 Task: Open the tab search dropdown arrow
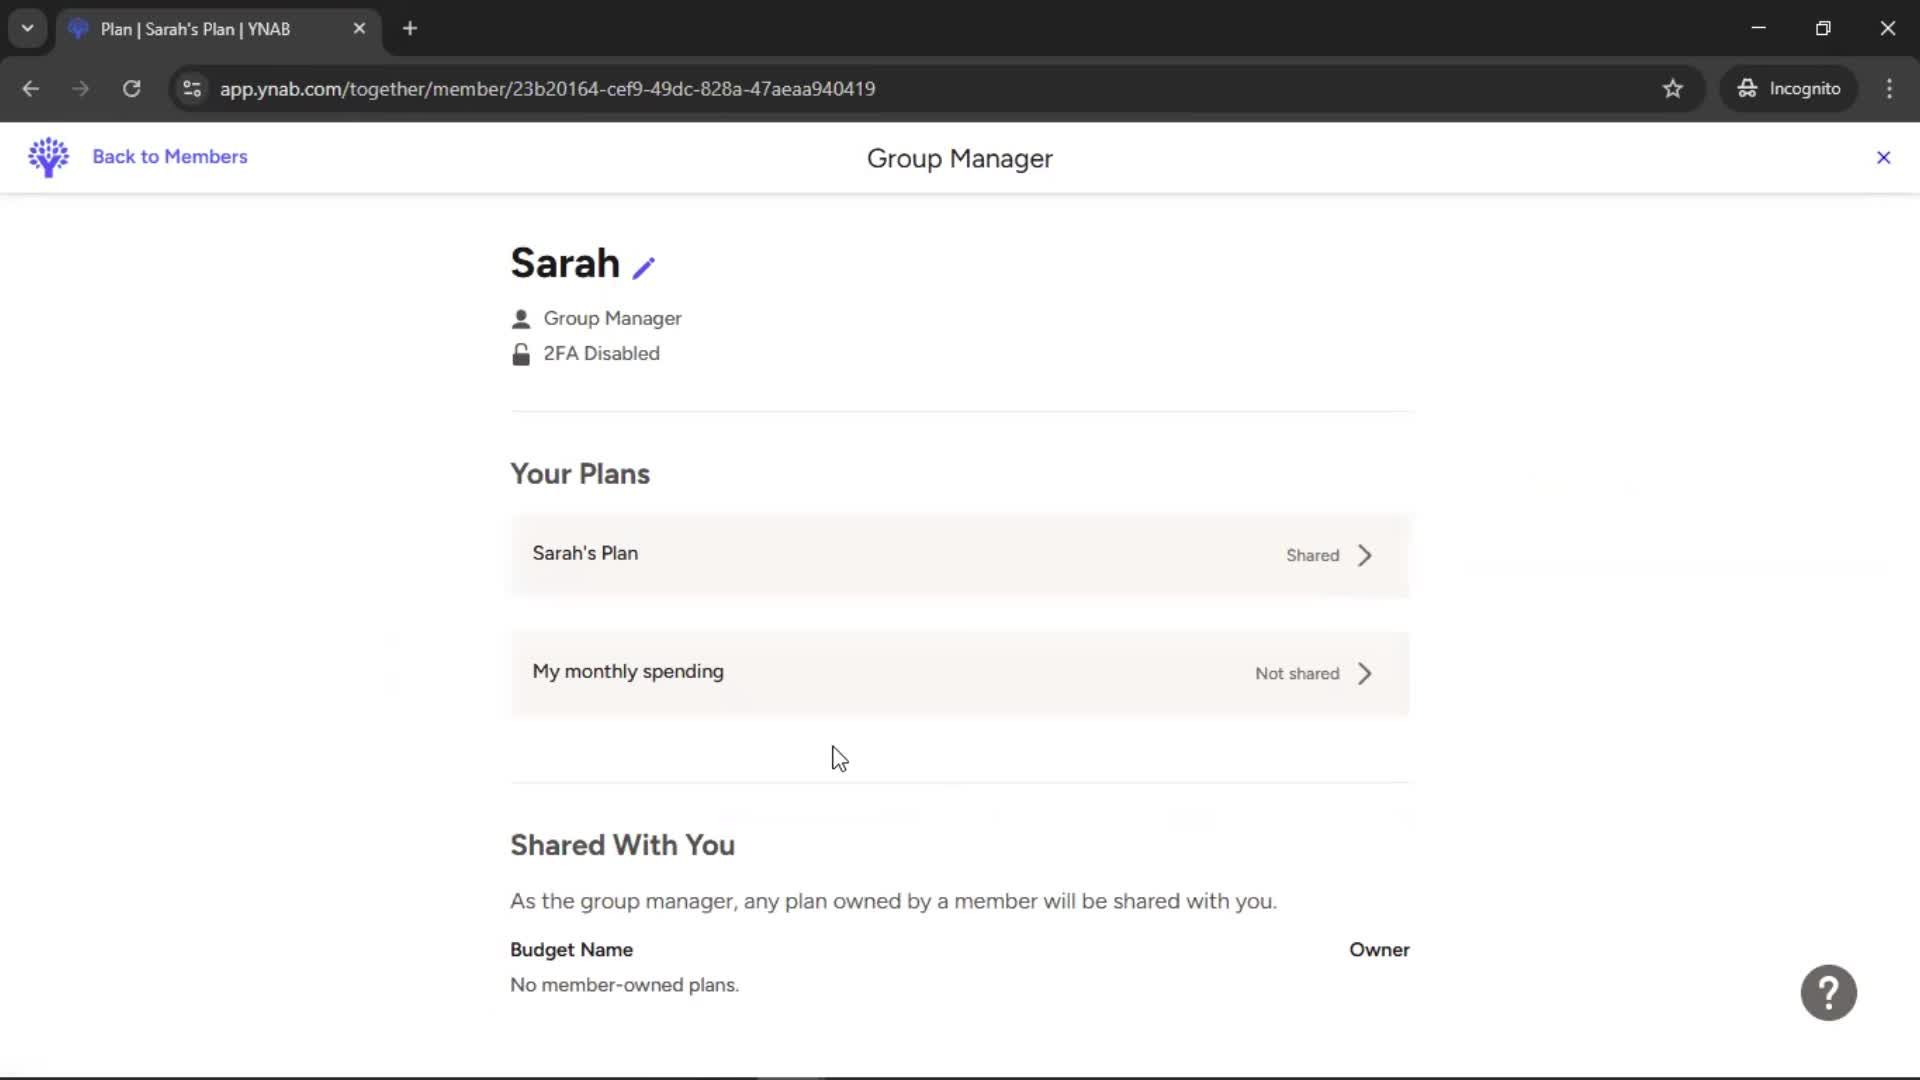27,29
